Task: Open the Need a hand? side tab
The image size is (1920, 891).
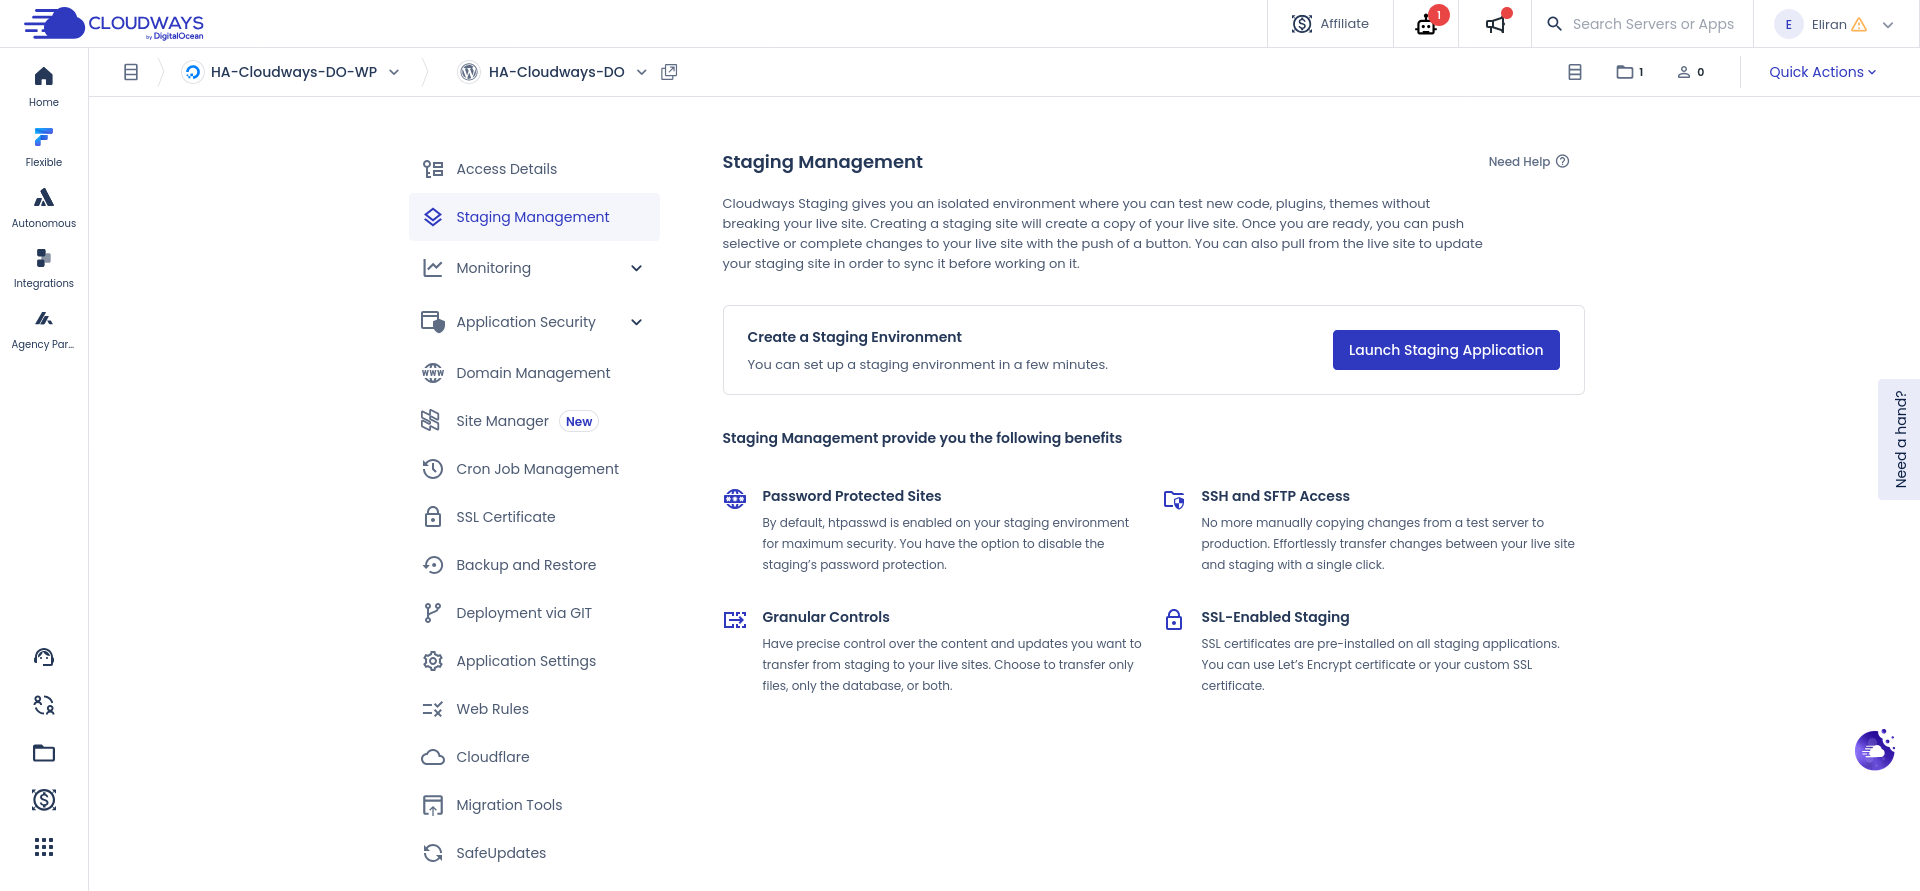Action: pos(1899,439)
